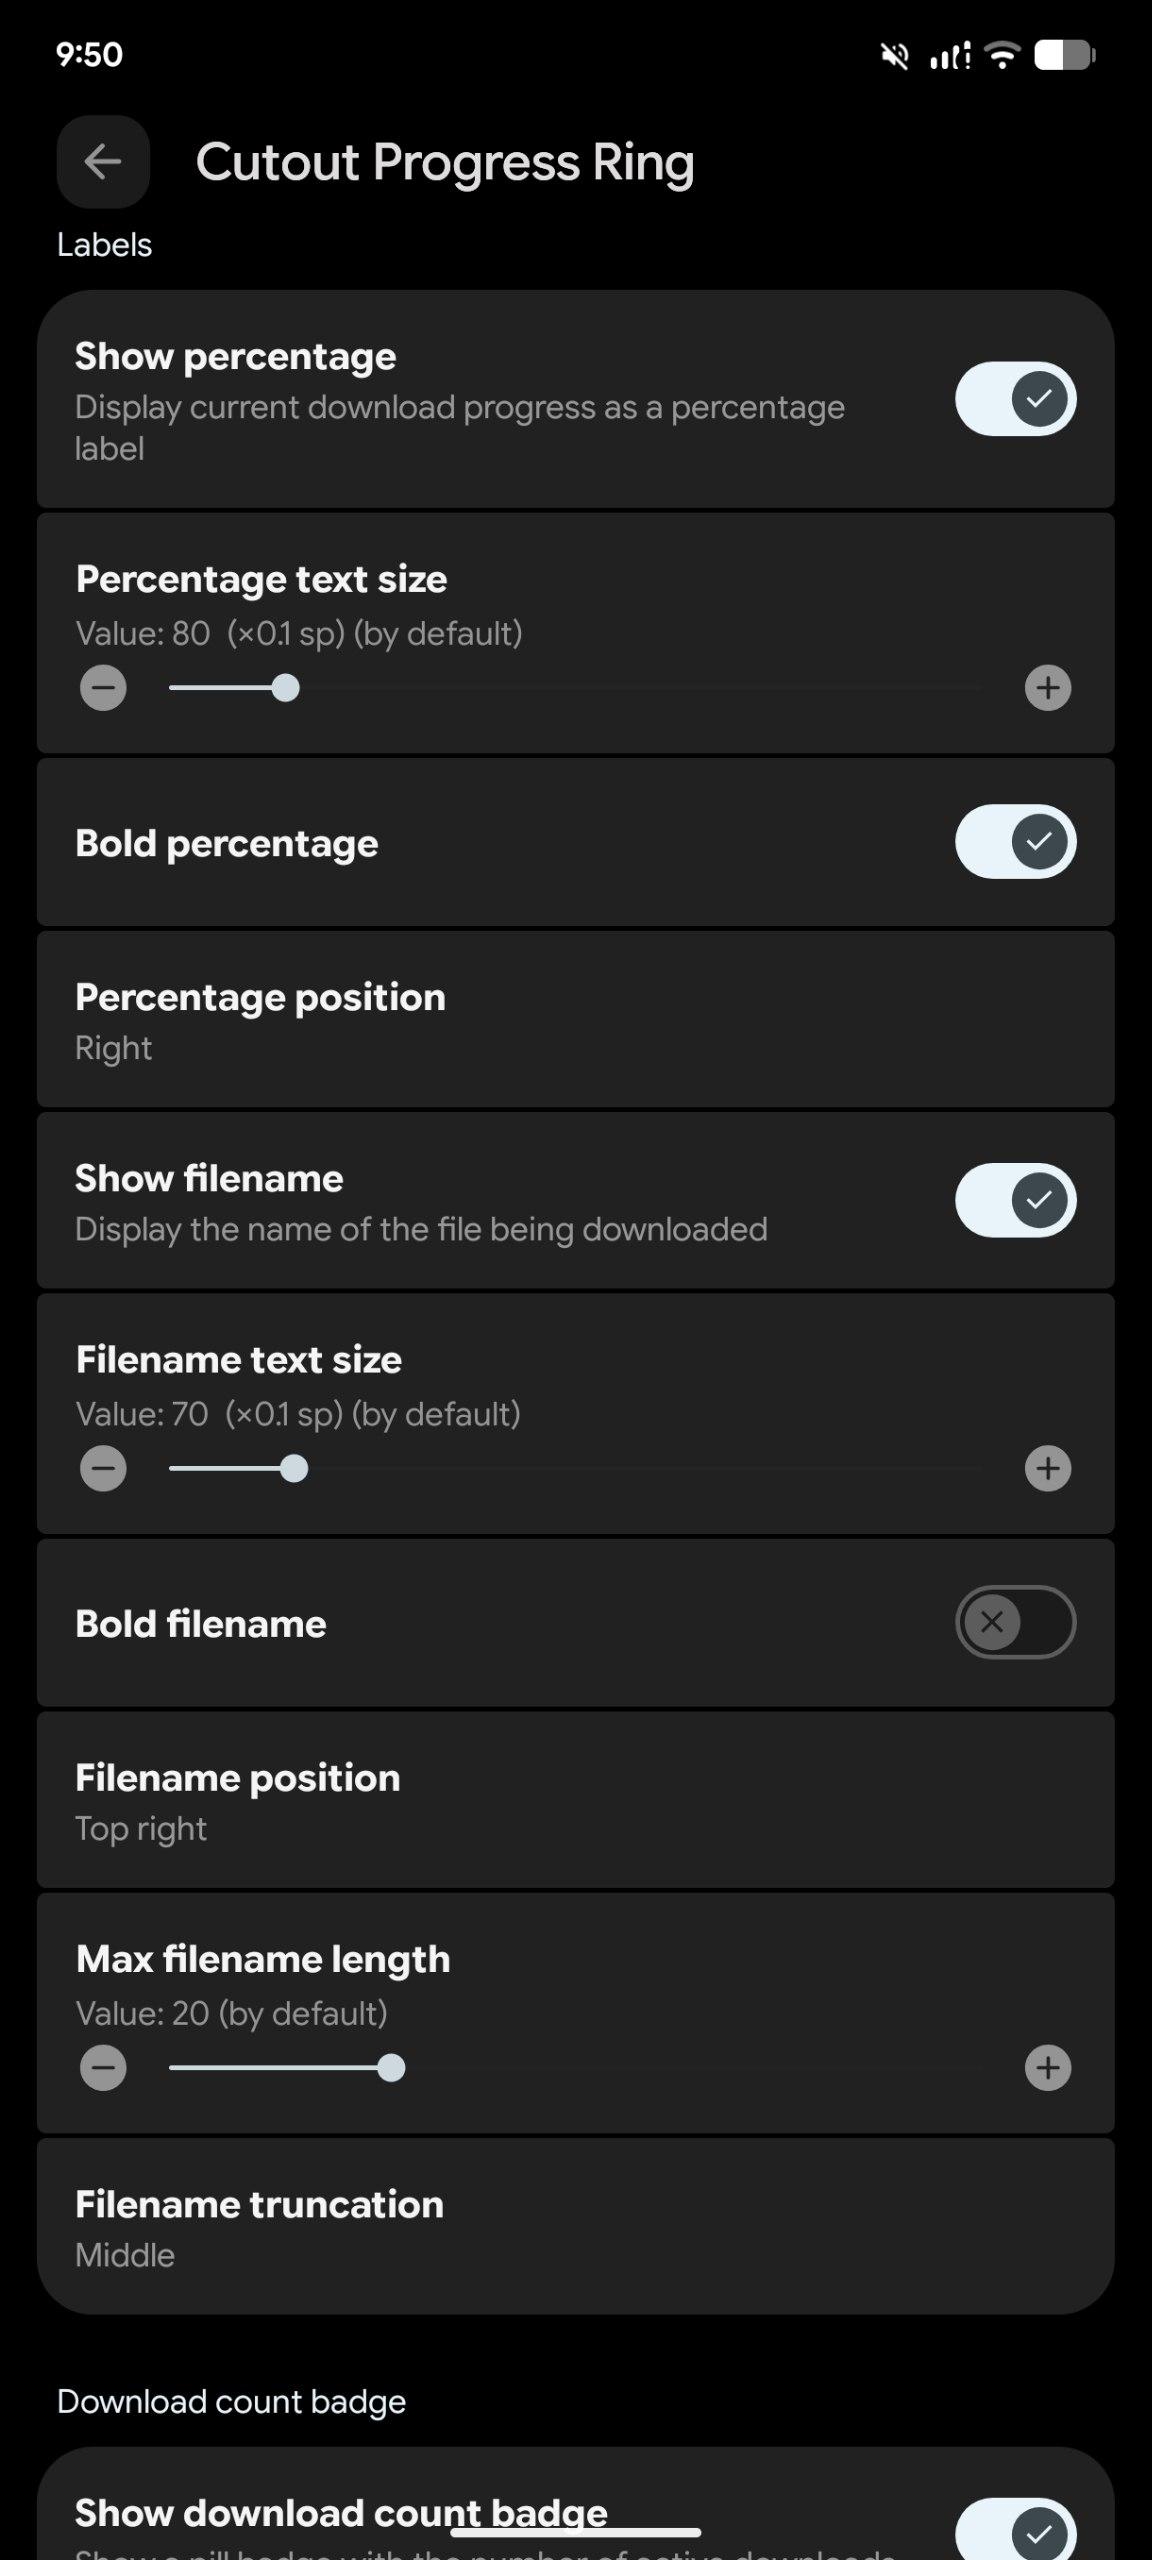Increase Percentage text size with plus icon
Viewport: 1152px width, 2560px height.
point(1047,688)
